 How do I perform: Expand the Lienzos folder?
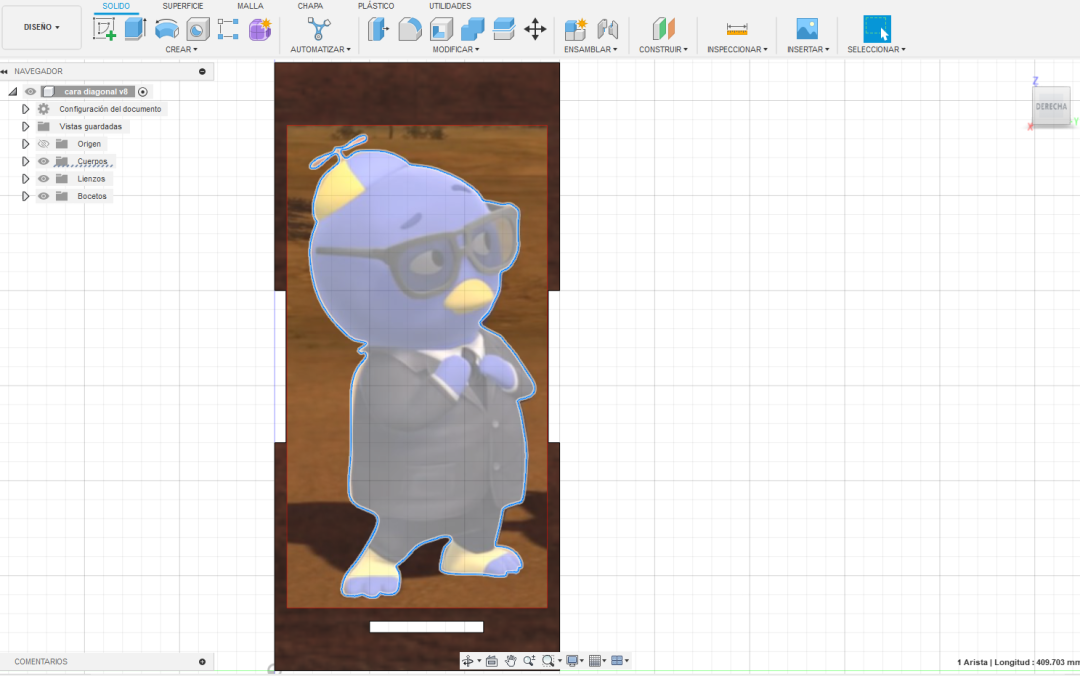pos(25,178)
